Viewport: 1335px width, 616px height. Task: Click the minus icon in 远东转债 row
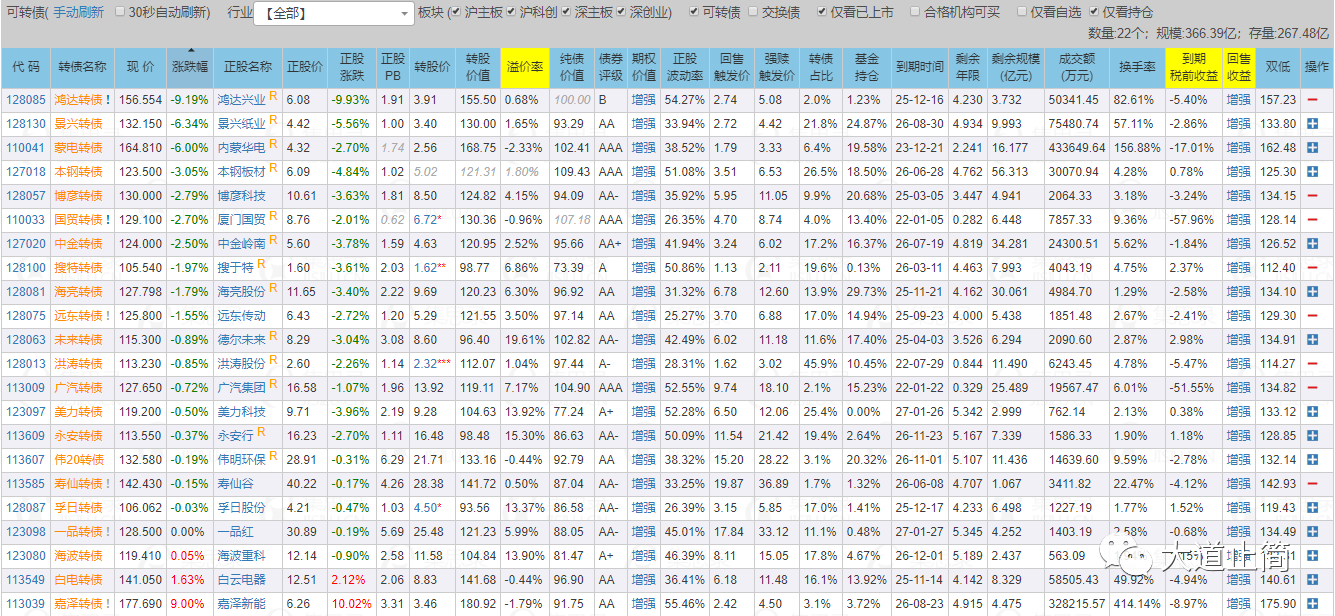[x=1312, y=316]
